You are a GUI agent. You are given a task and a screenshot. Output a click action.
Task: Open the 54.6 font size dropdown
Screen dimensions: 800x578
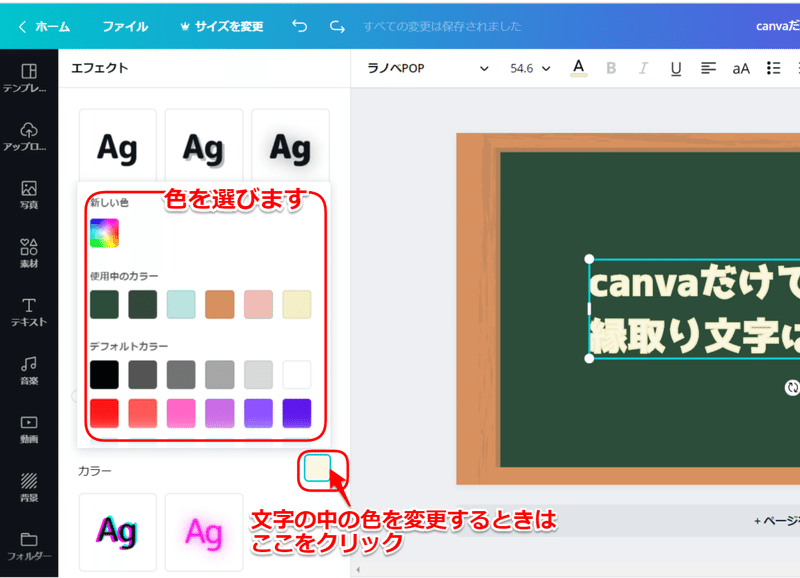531,68
